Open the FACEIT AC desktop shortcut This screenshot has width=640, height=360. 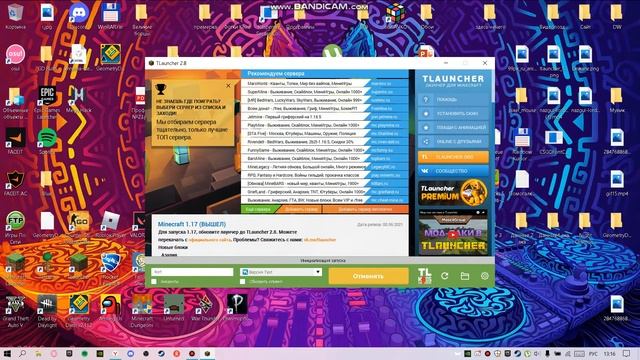click(x=16, y=183)
